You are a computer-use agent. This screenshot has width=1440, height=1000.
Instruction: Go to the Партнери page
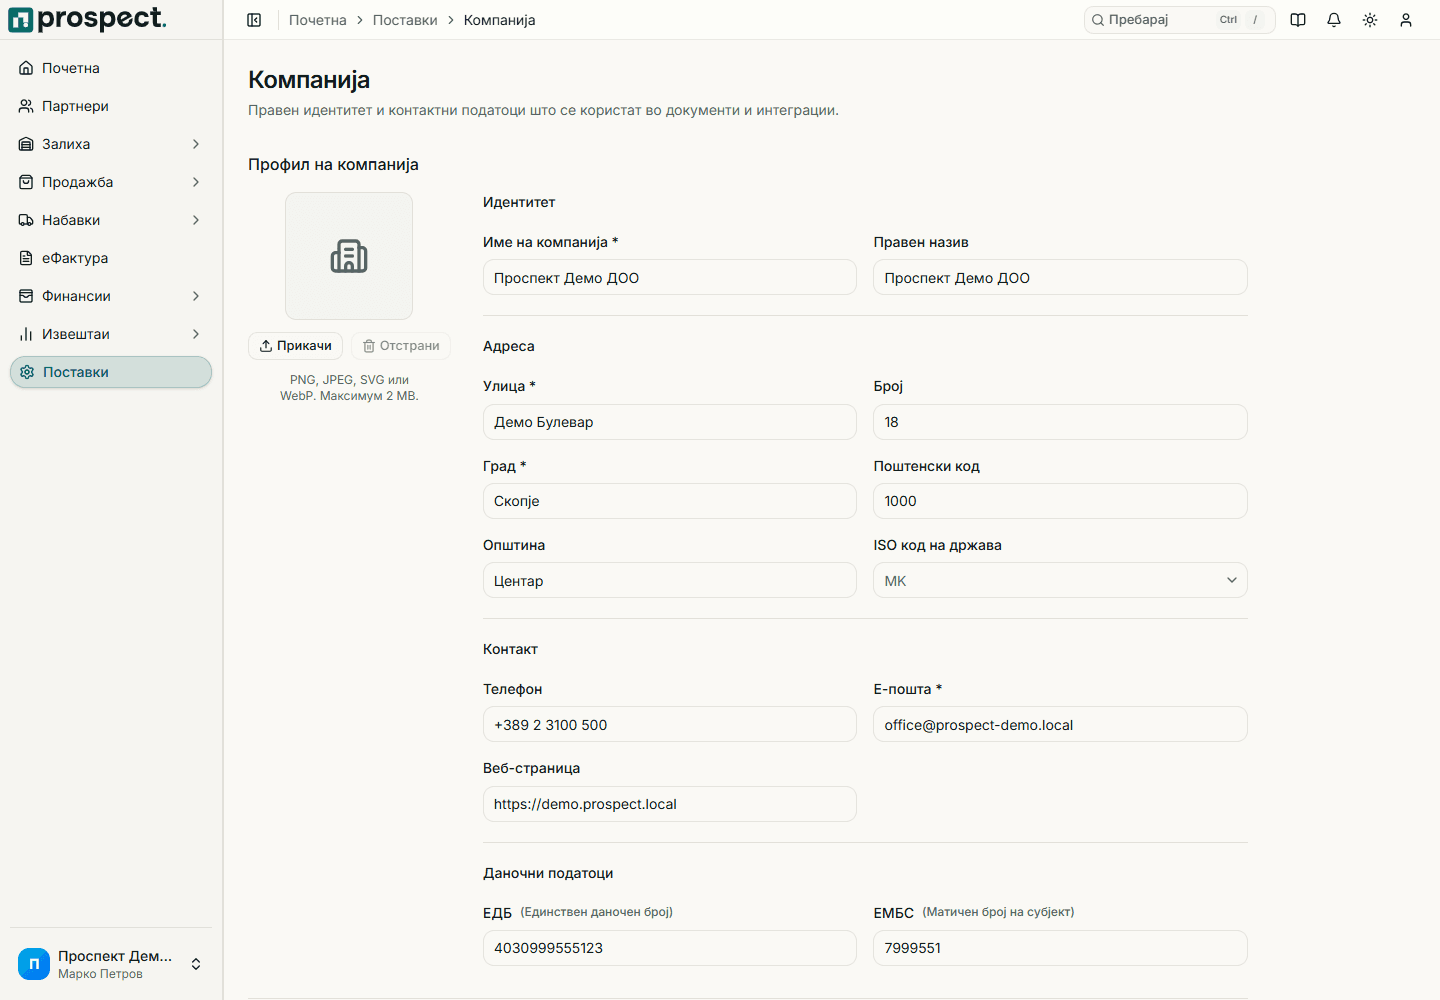click(111, 106)
